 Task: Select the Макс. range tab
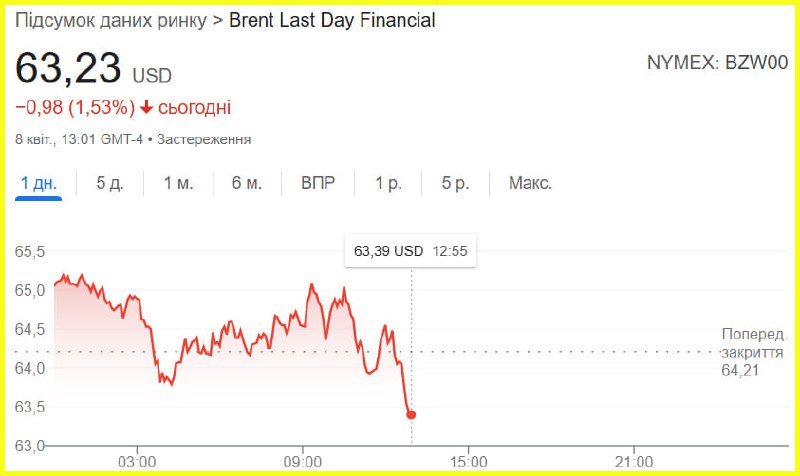click(x=530, y=183)
